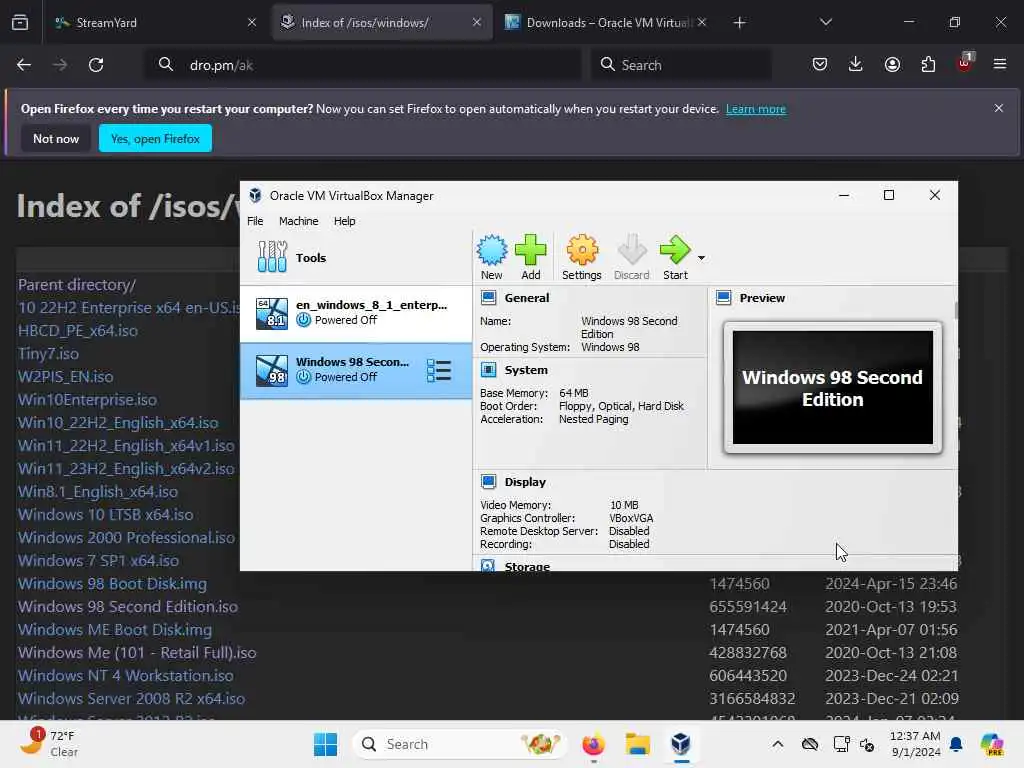
Task: Click the Firefox Search box
Action: [x=680, y=65]
